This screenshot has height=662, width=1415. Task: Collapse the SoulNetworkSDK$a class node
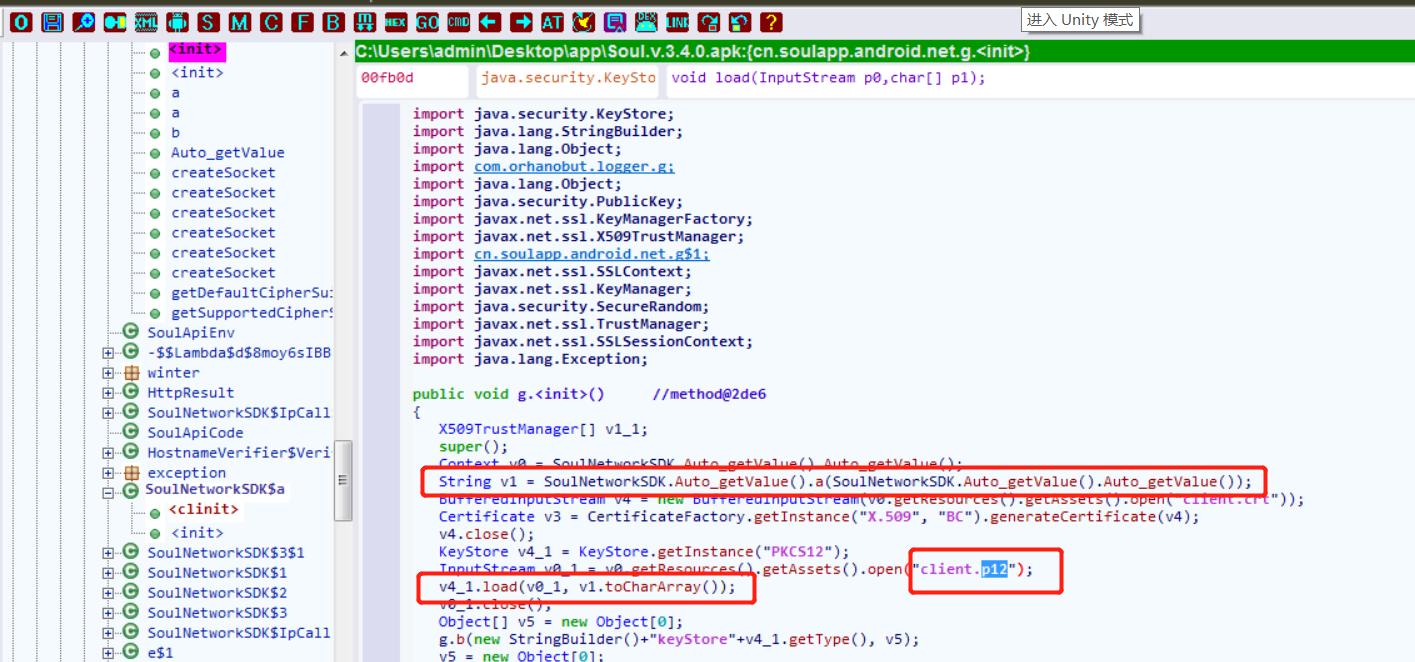(x=109, y=492)
